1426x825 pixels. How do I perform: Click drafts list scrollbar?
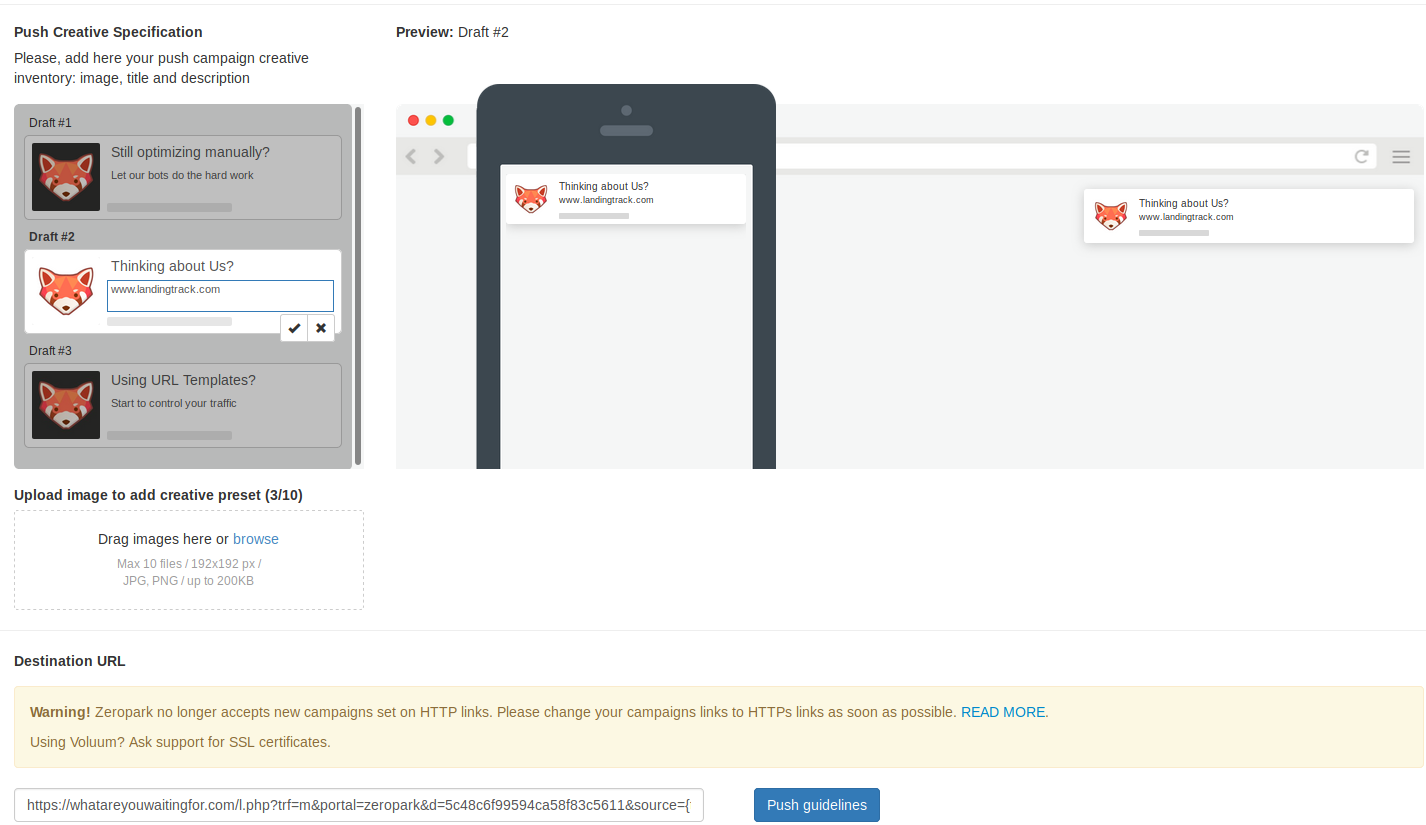pos(358,285)
